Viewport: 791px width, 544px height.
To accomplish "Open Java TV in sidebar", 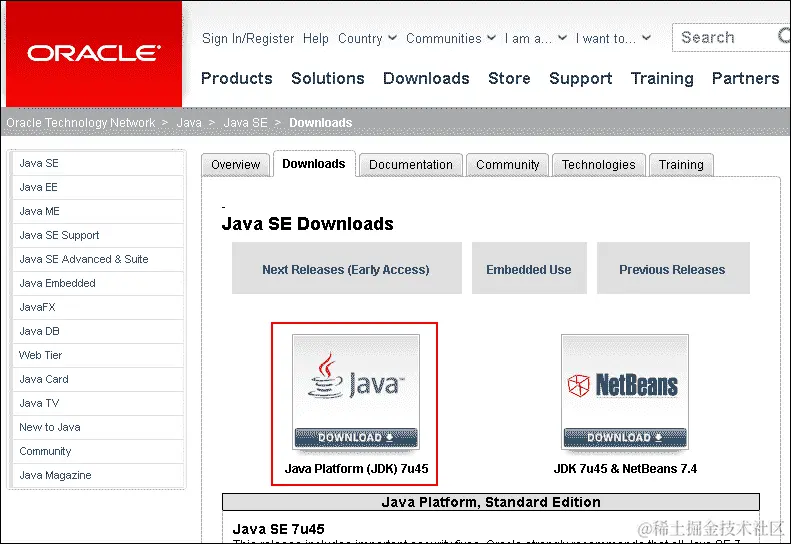I will (98, 403).
